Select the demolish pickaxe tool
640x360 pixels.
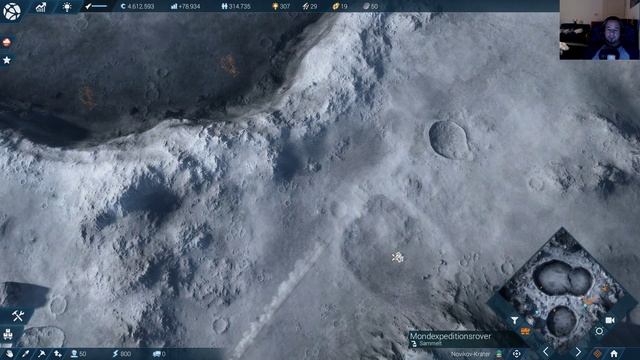point(42,354)
